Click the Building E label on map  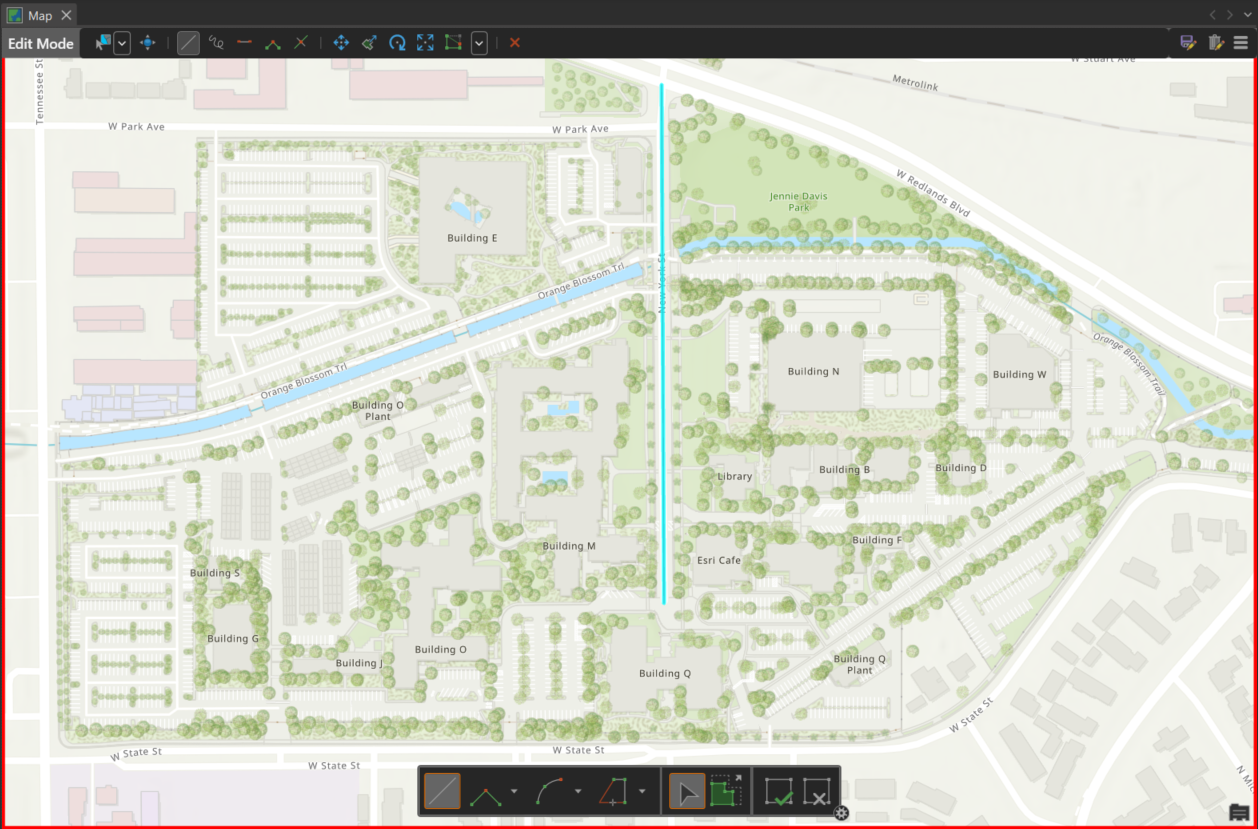pos(472,238)
